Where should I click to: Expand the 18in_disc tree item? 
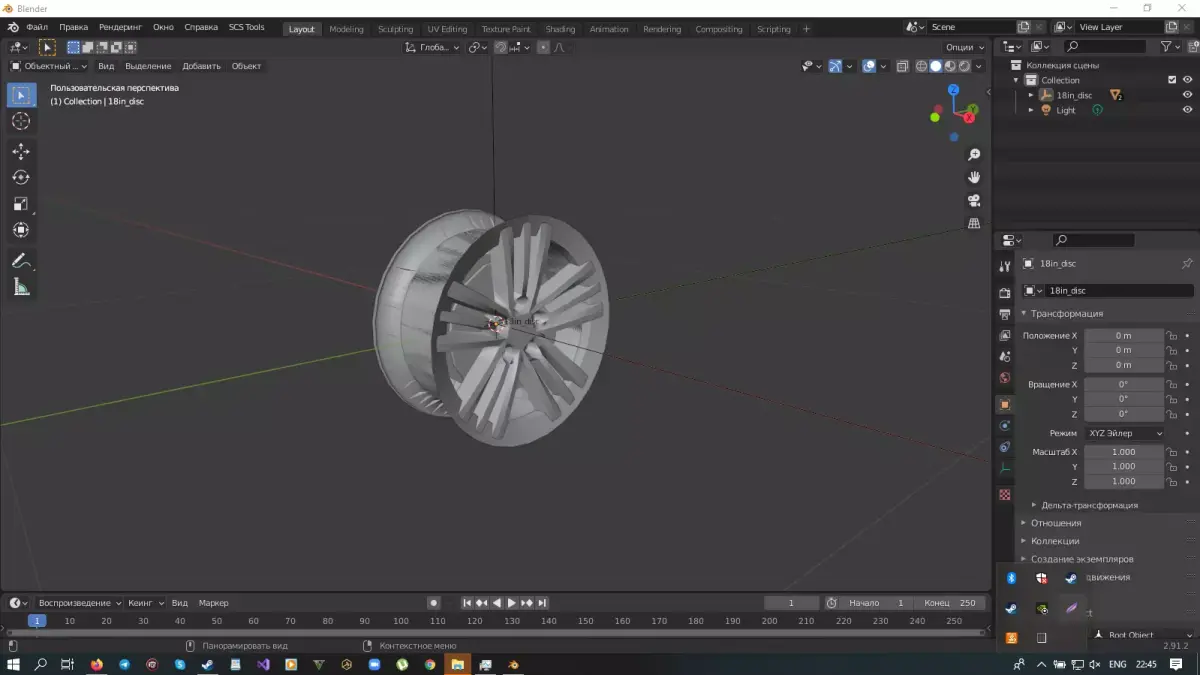tap(1031, 95)
